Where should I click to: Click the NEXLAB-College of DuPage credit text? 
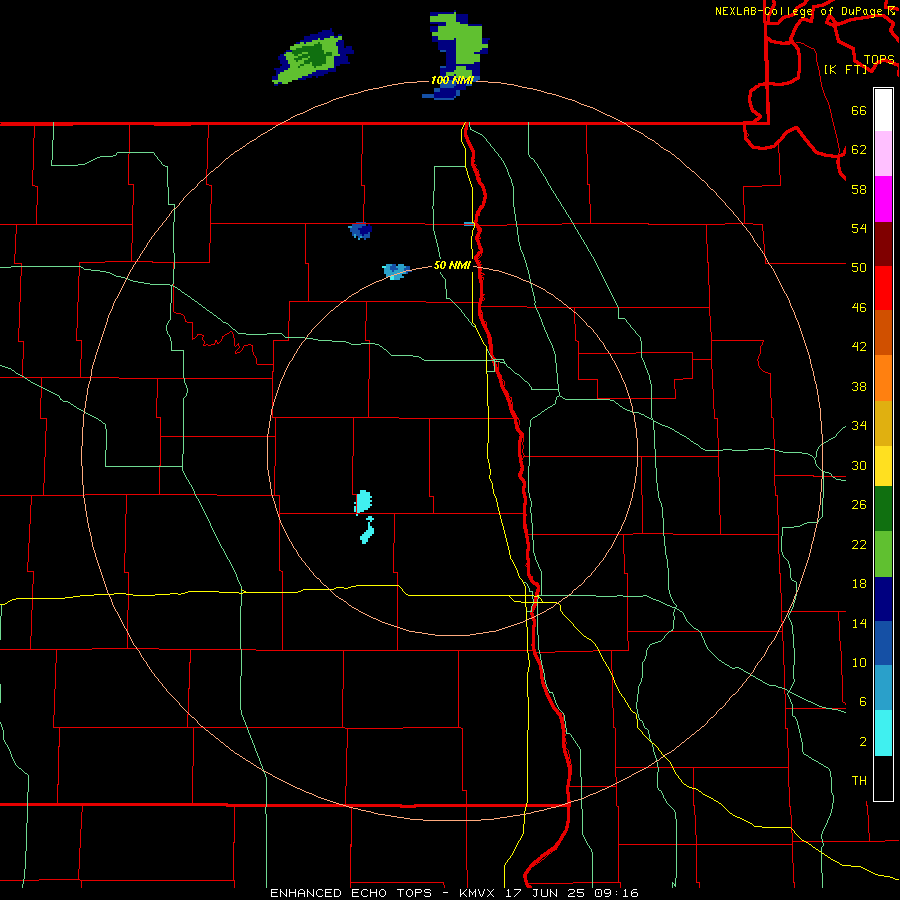click(800, 11)
